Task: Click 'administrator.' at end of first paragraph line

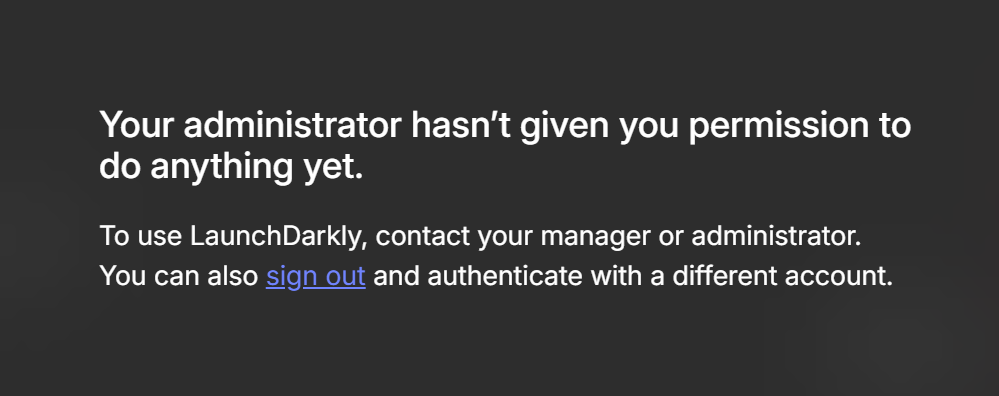Action: (x=776, y=236)
